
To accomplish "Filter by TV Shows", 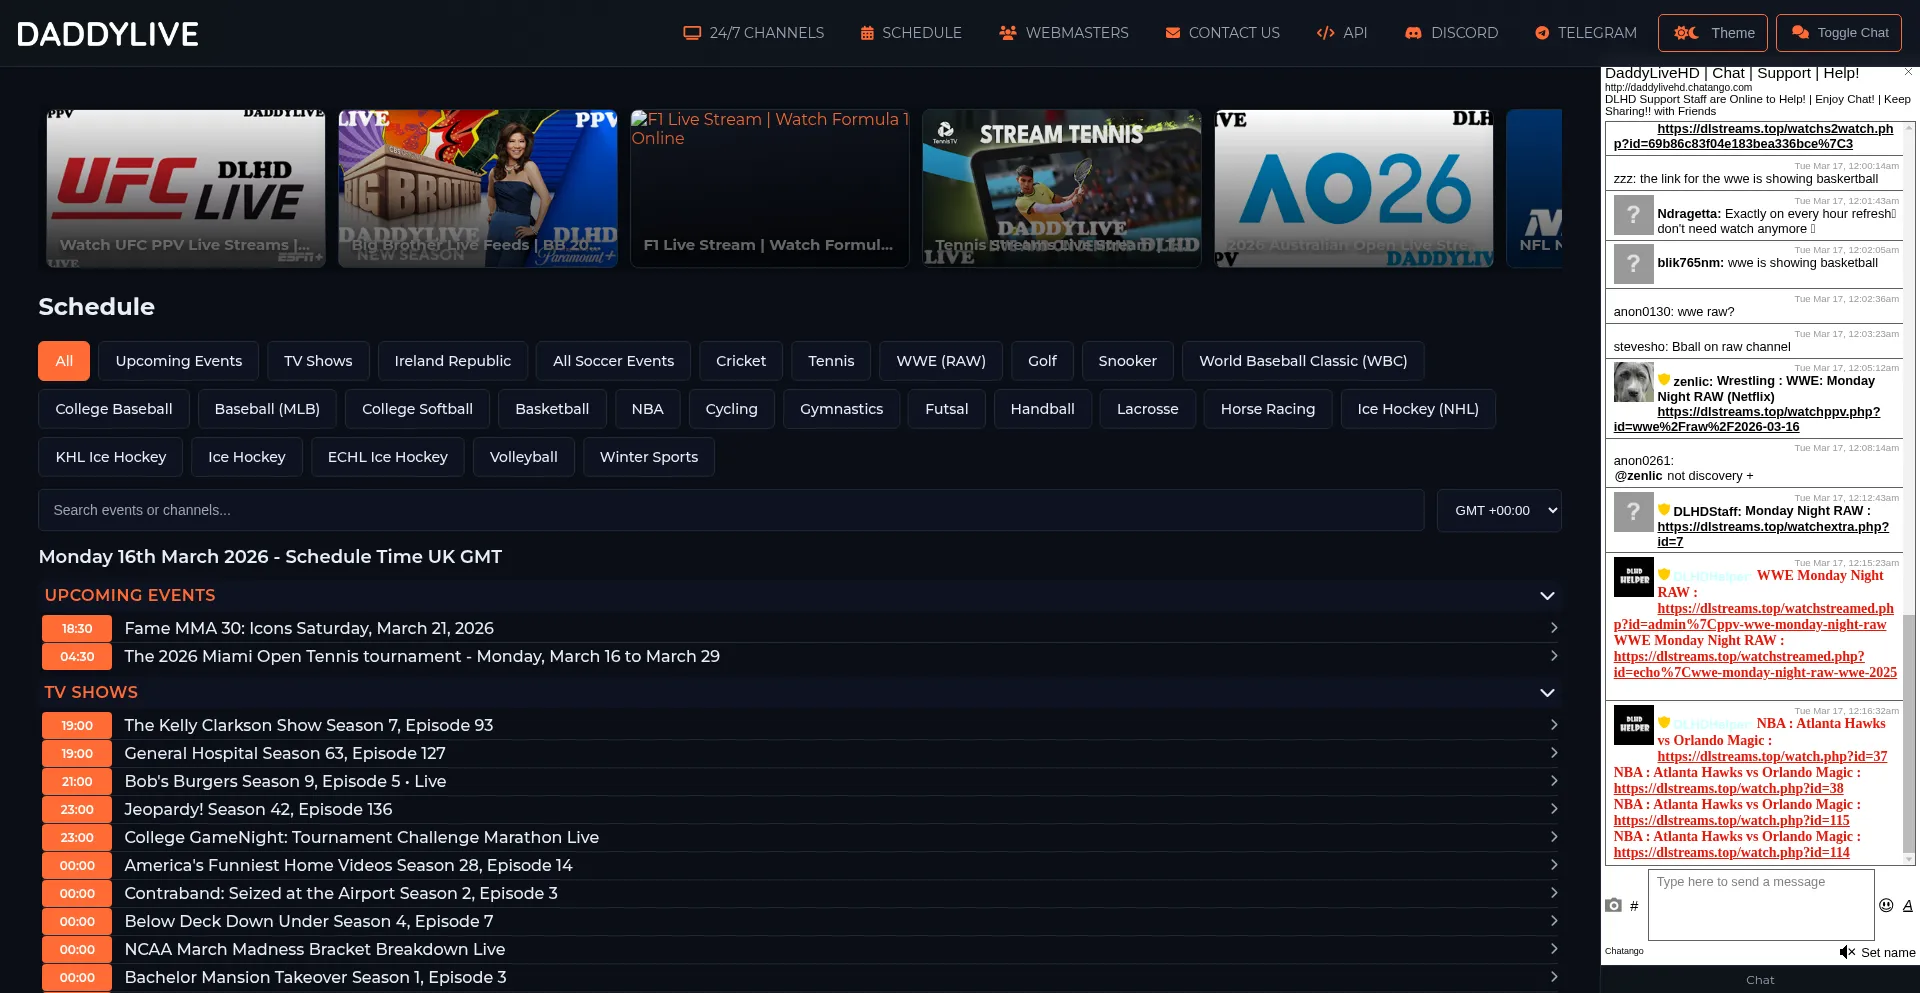I will coord(318,361).
